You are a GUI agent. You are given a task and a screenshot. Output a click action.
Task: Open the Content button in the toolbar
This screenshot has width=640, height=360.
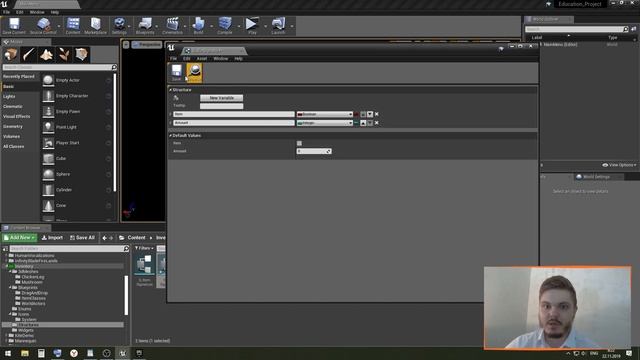73,26
